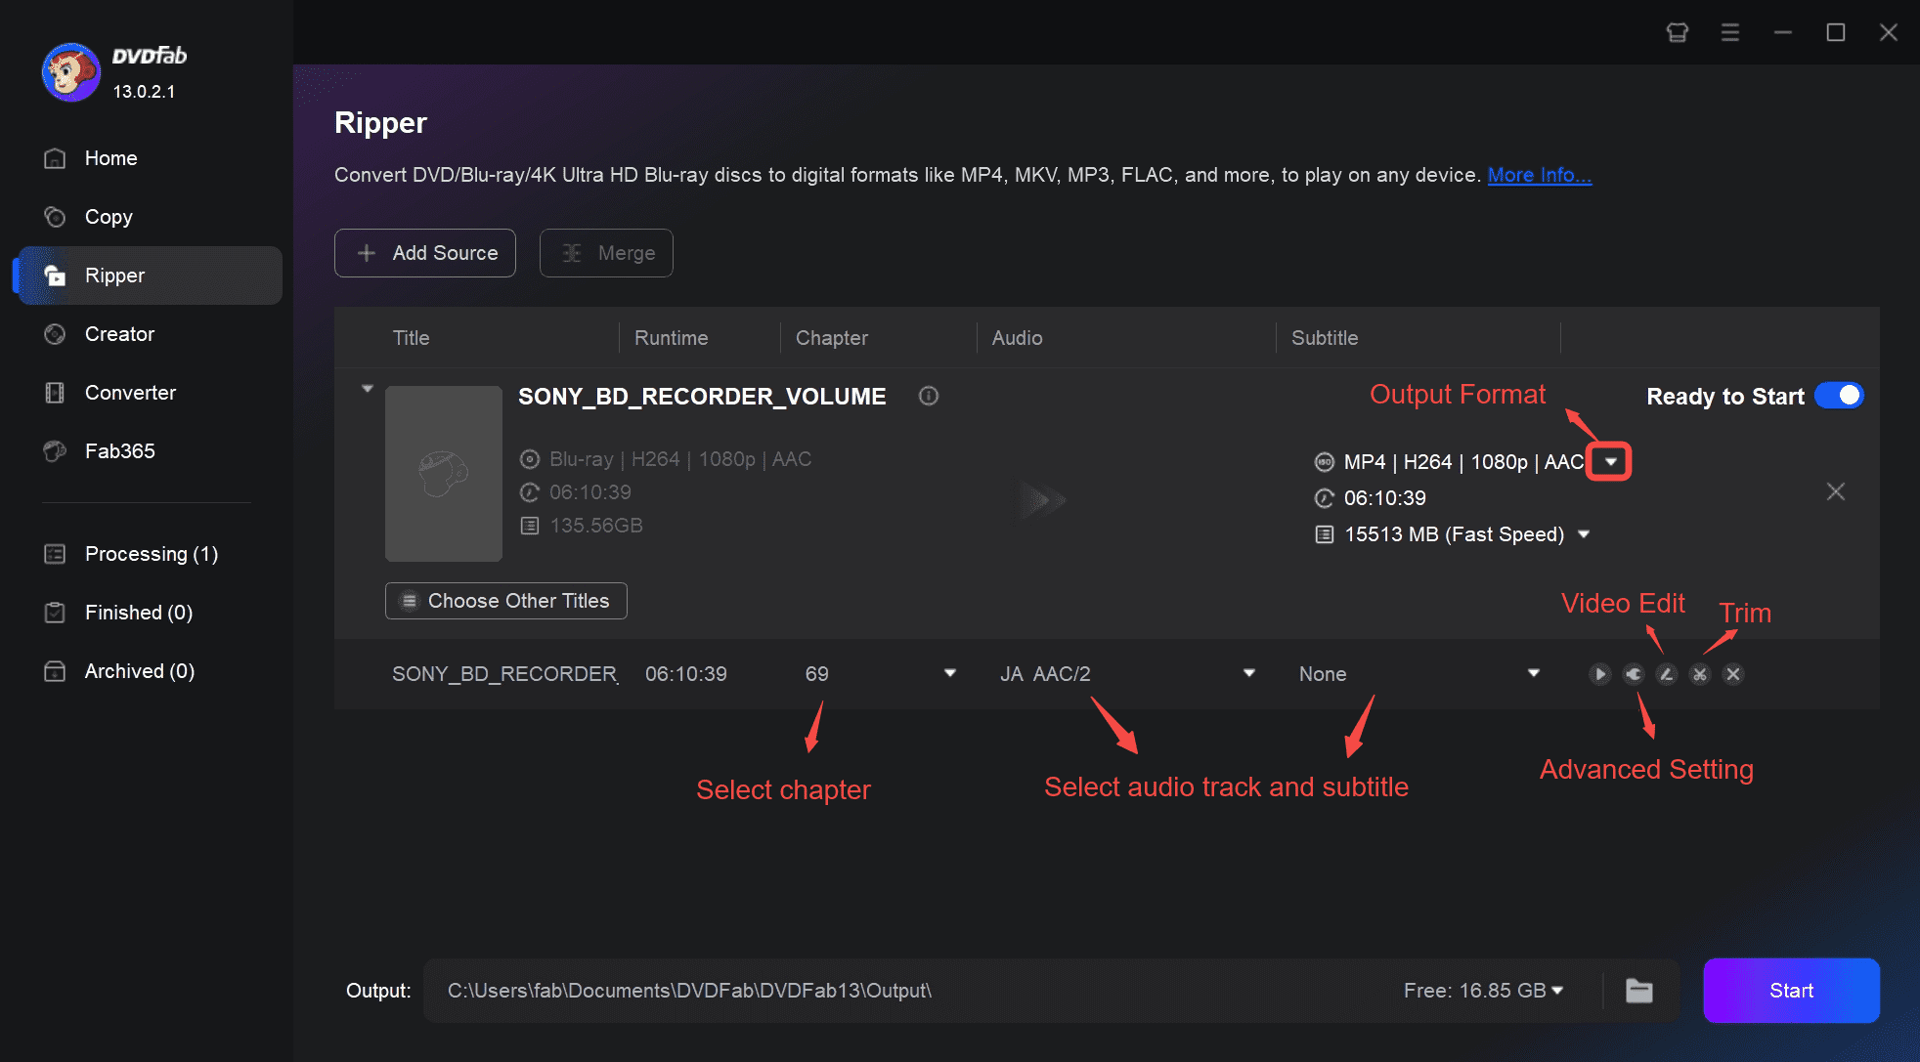
Task: Open the subtitle None dropdown
Action: (1533, 674)
